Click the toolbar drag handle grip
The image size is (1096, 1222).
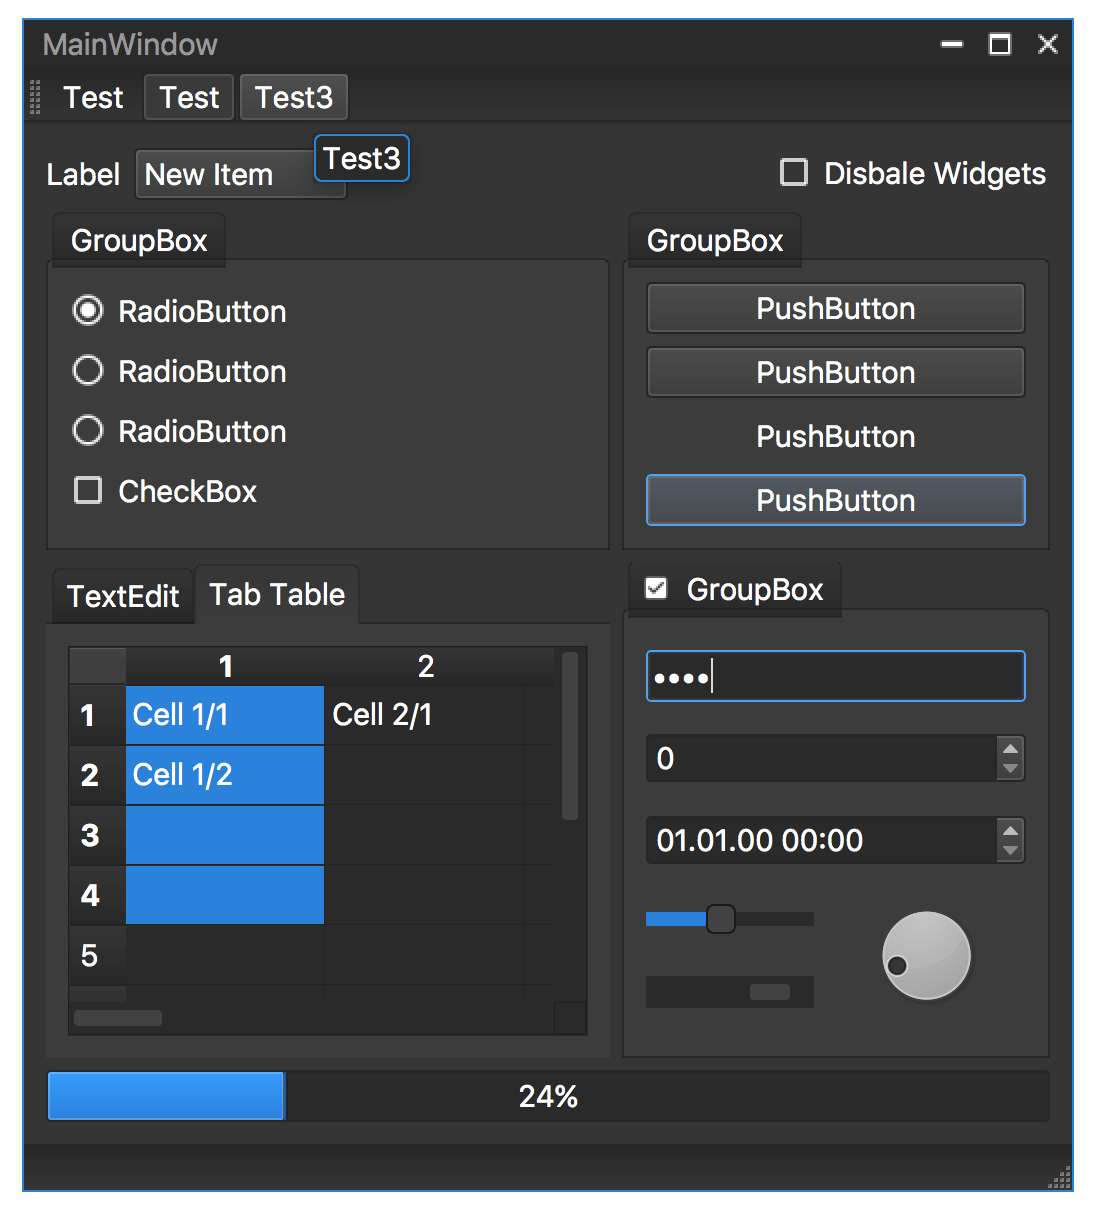35,97
